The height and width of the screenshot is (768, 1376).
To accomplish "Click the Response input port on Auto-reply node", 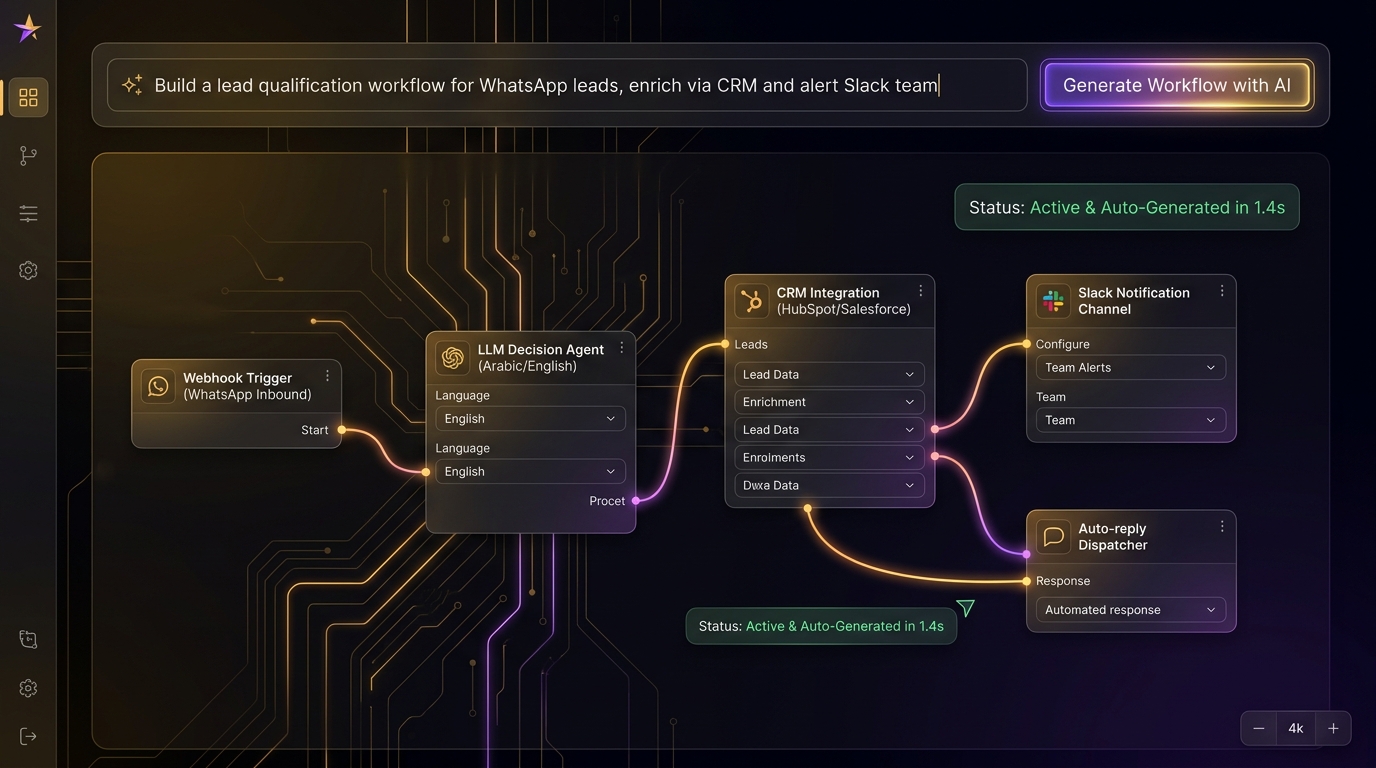I will click(x=1027, y=581).
